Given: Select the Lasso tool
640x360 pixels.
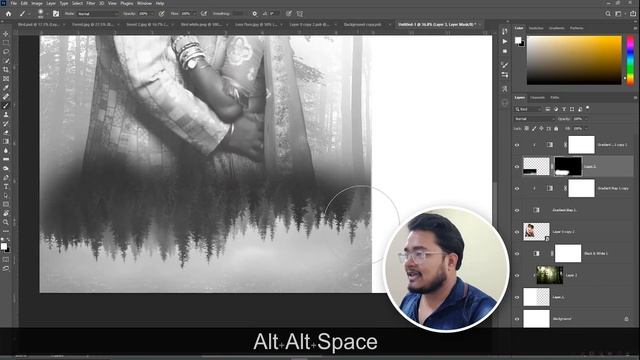Looking at the screenshot, I should (x=6, y=52).
